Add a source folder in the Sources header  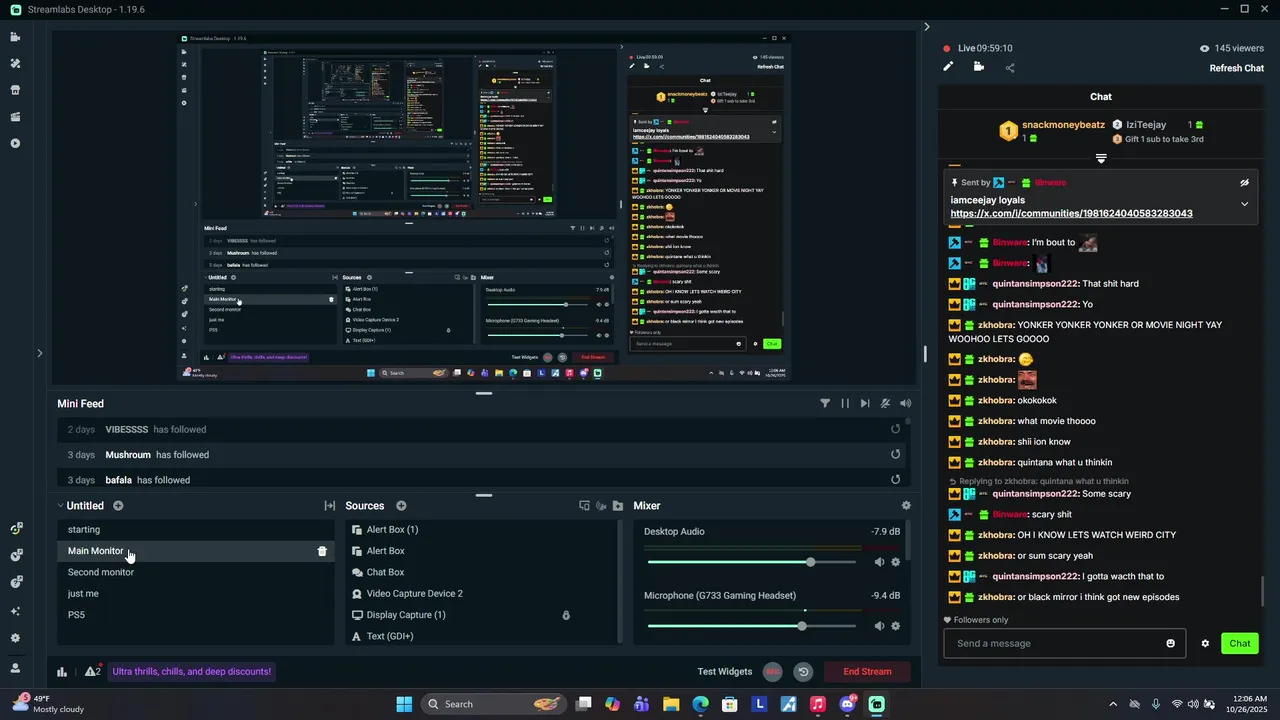coord(618,506)
